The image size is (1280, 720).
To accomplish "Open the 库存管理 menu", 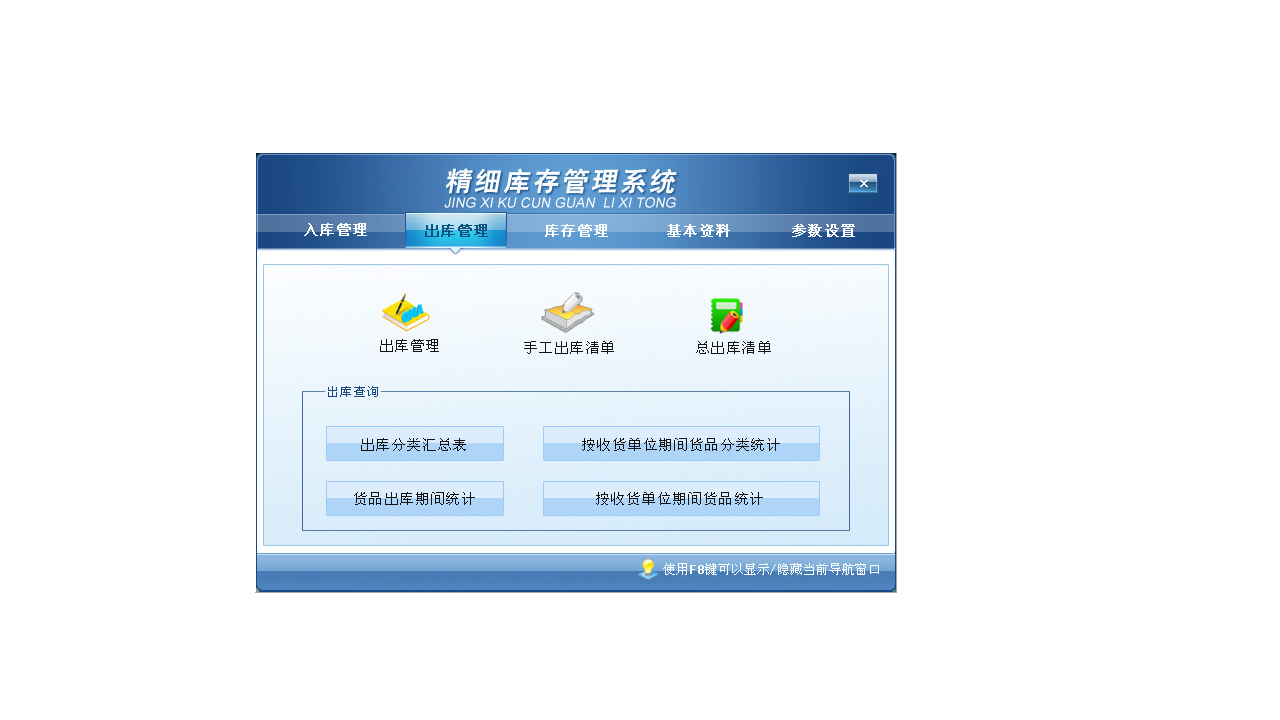I will pyautogui.click(x=575, y=230).
